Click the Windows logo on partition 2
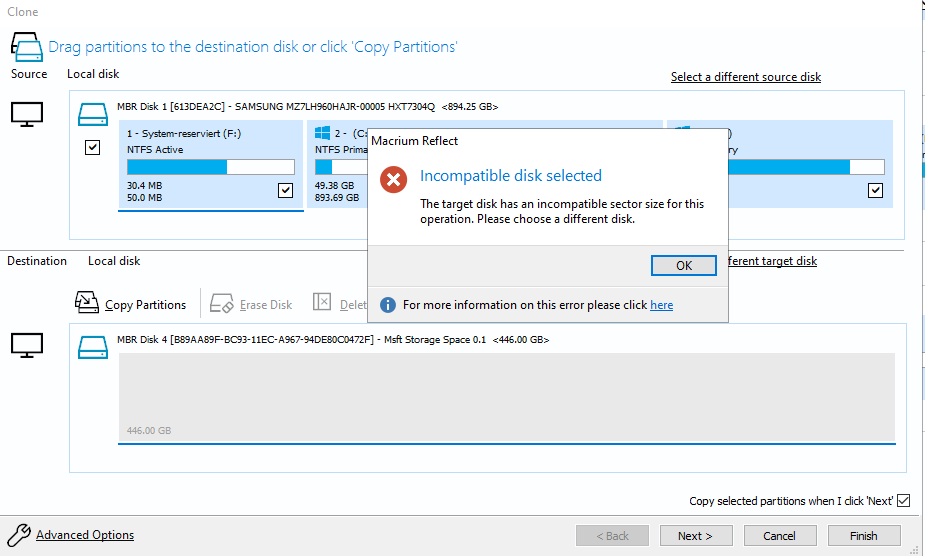Viewport: 925px width, 556px height. [323, 133]
